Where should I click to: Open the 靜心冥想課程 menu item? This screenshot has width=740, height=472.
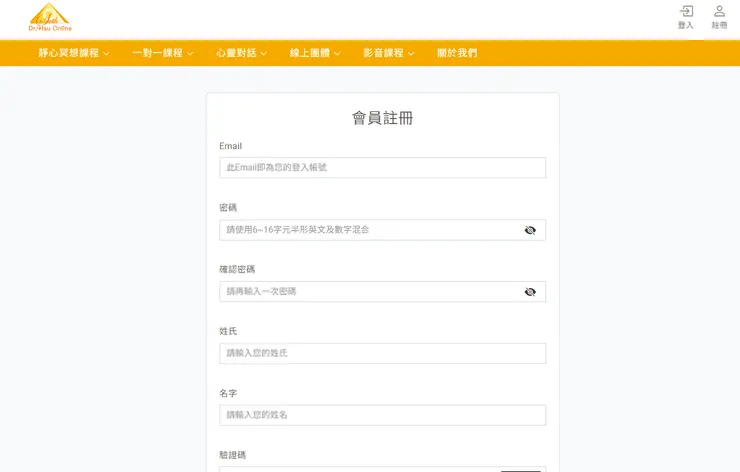coord(68,53)
